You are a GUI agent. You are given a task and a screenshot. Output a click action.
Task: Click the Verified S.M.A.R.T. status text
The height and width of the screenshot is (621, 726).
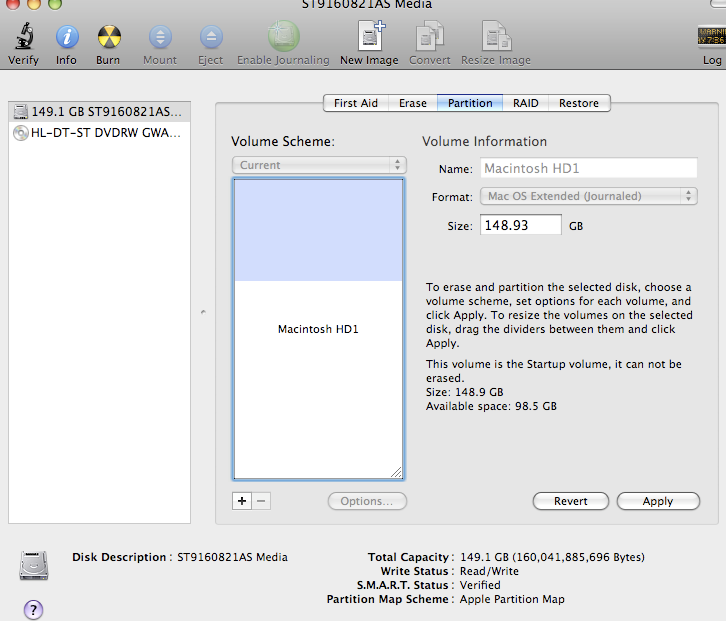480,585
